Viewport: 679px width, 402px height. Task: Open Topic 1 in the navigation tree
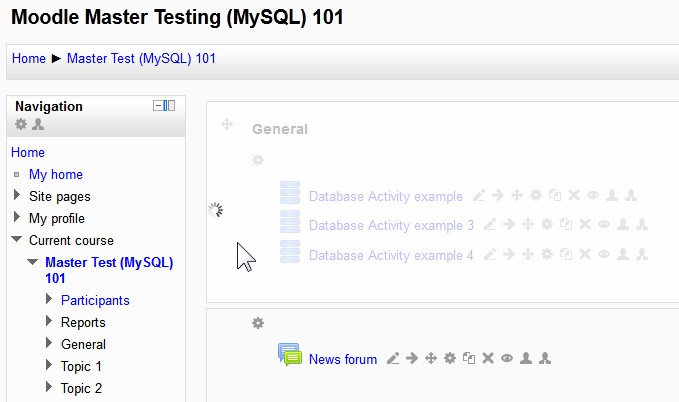pyautogui.click(x=81, y=366)
